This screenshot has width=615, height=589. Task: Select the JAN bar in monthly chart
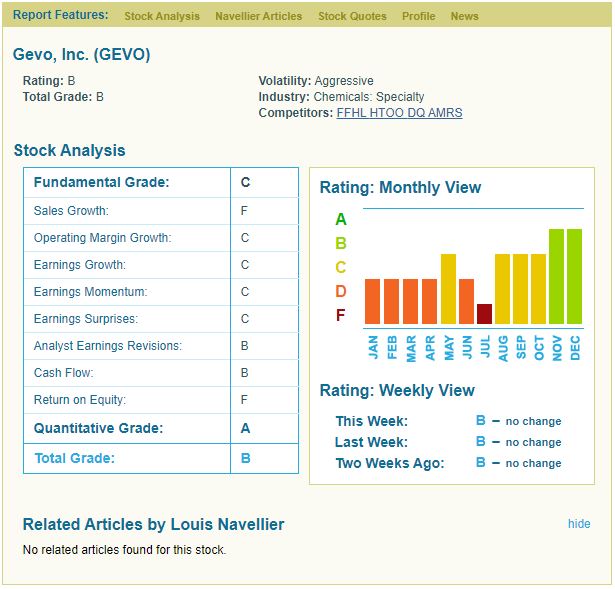(372, 302)
